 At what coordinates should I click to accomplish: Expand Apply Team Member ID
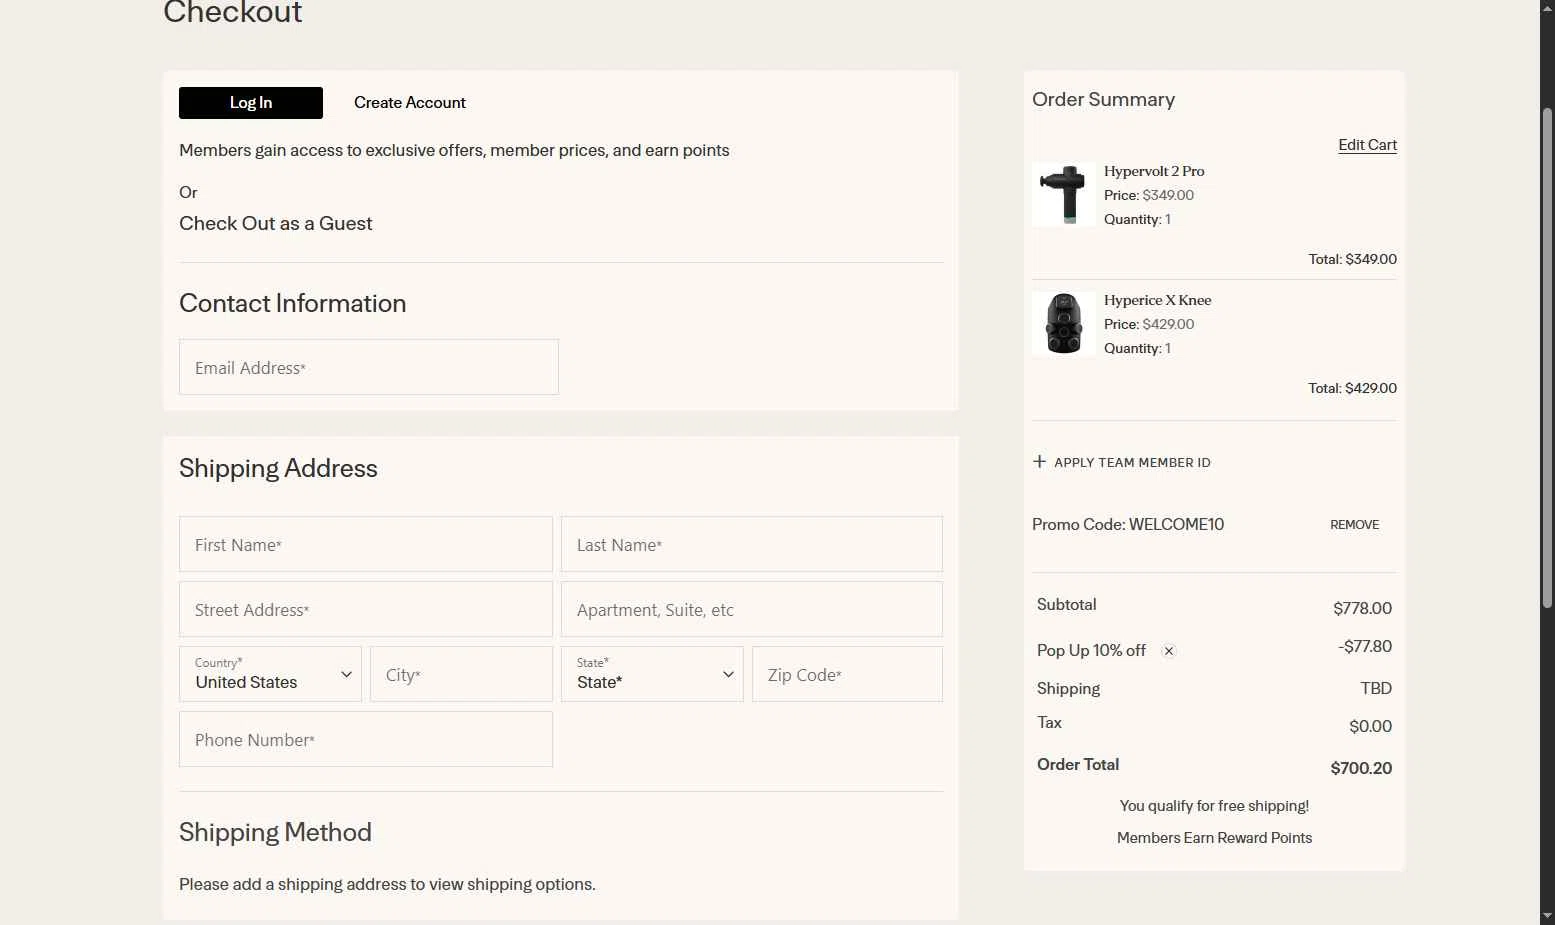pyautogui.click(x=1121, y=462)
